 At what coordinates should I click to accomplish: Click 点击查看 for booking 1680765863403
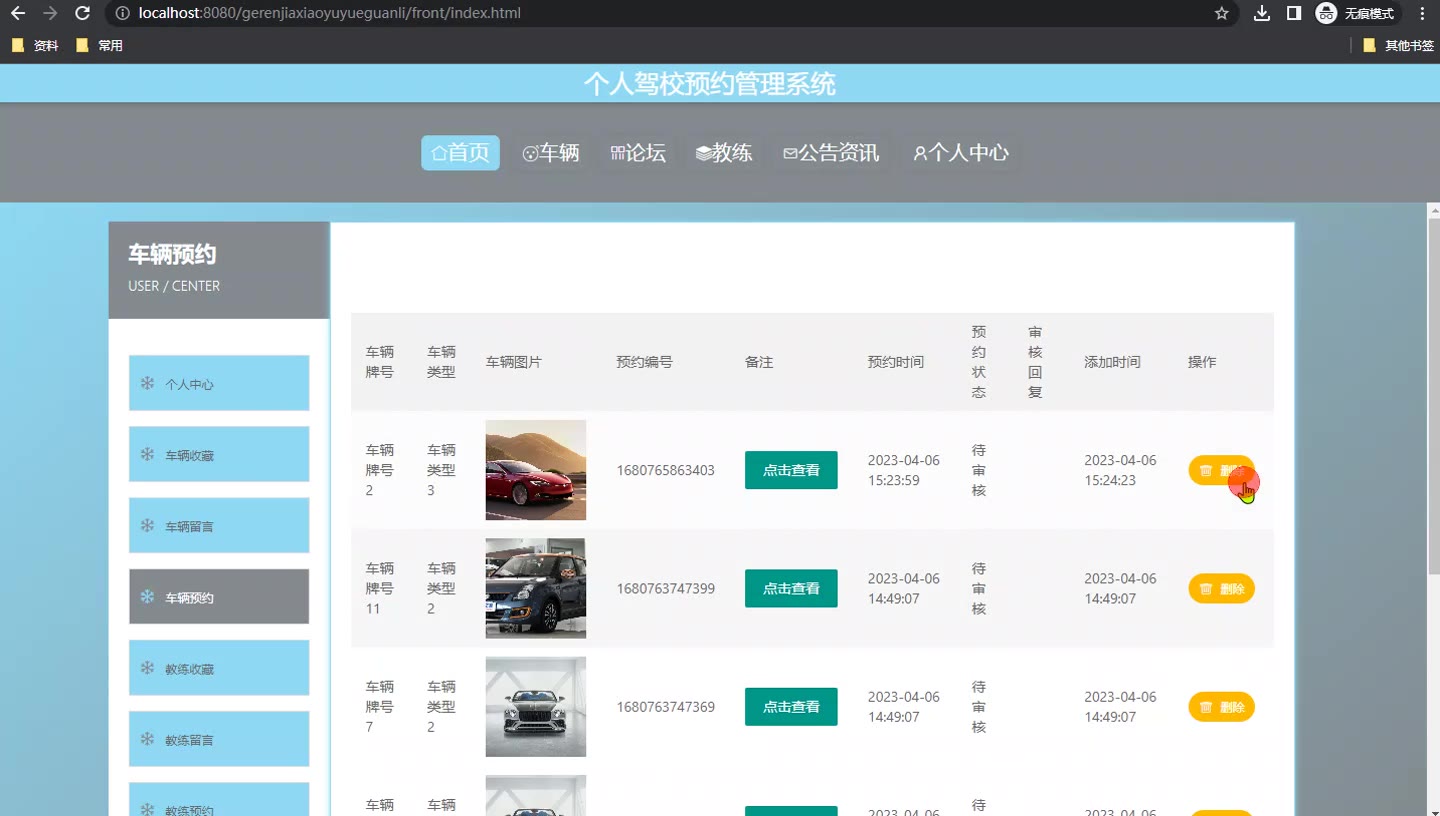tap(791, 470)
